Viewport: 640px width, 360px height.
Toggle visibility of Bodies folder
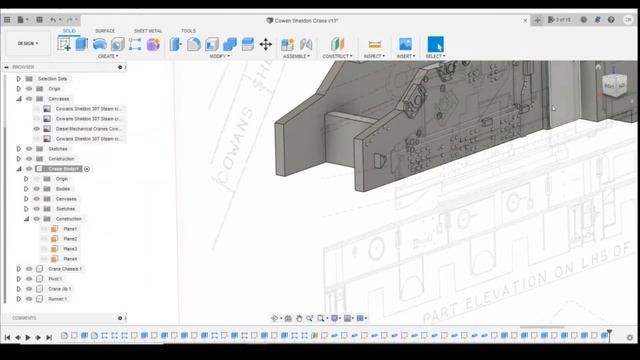click(37, 189)
